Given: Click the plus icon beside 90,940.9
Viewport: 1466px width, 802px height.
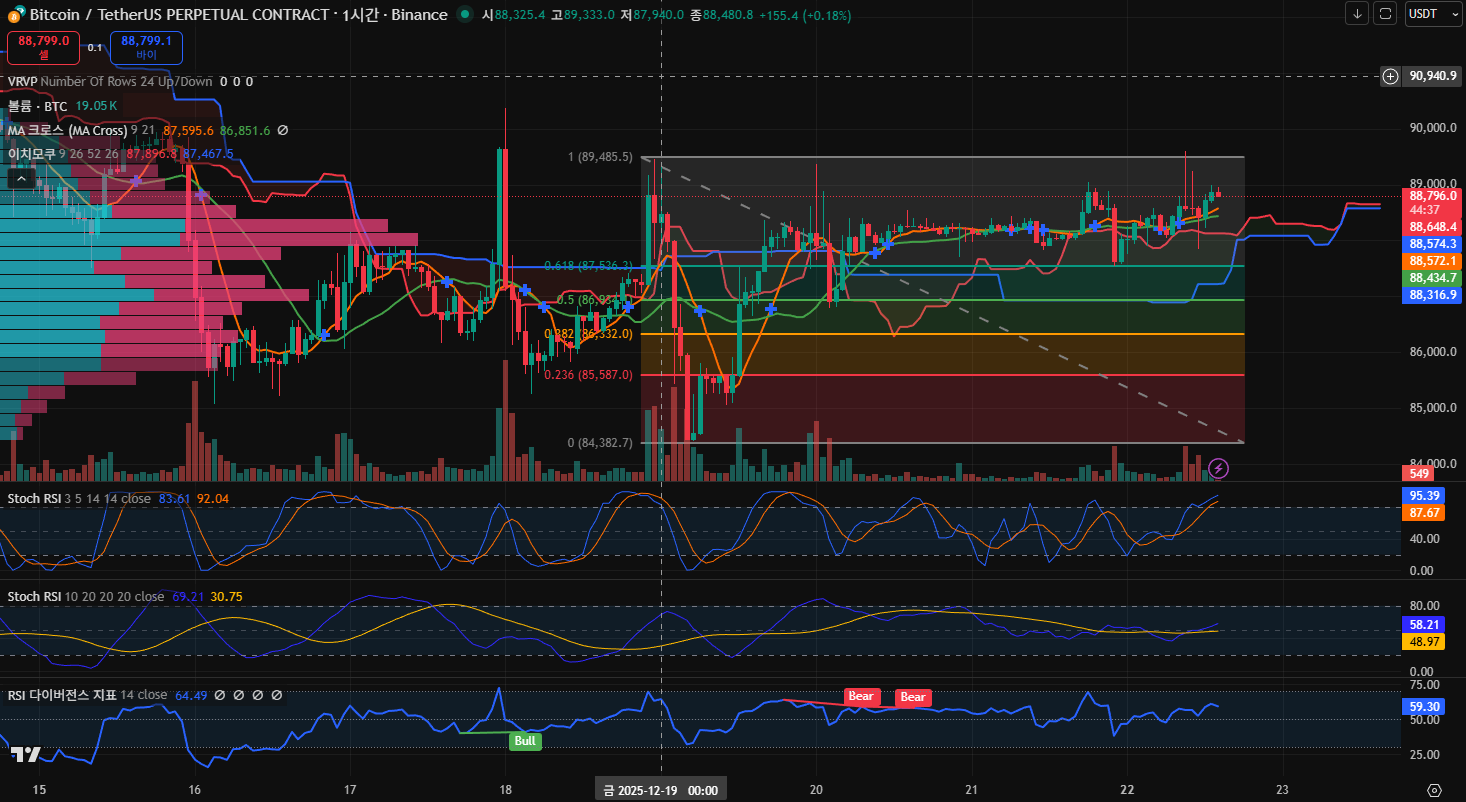Looking at the screenshot, I should (1390, 76).
